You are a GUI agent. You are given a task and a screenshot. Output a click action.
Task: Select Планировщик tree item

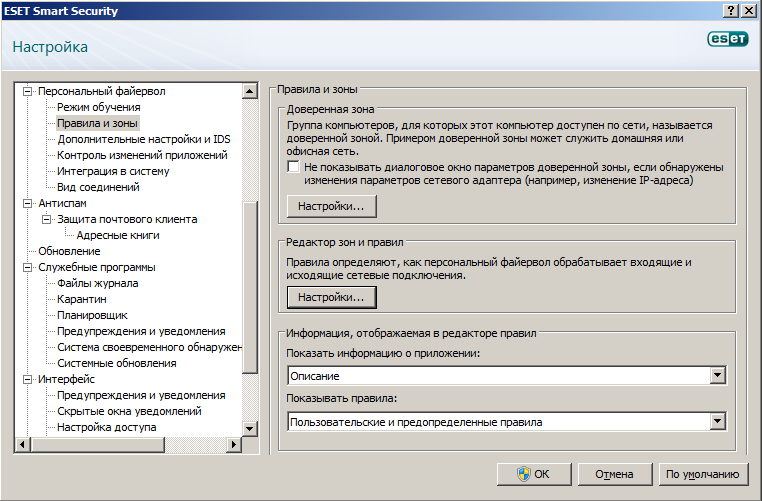(92, 315)
